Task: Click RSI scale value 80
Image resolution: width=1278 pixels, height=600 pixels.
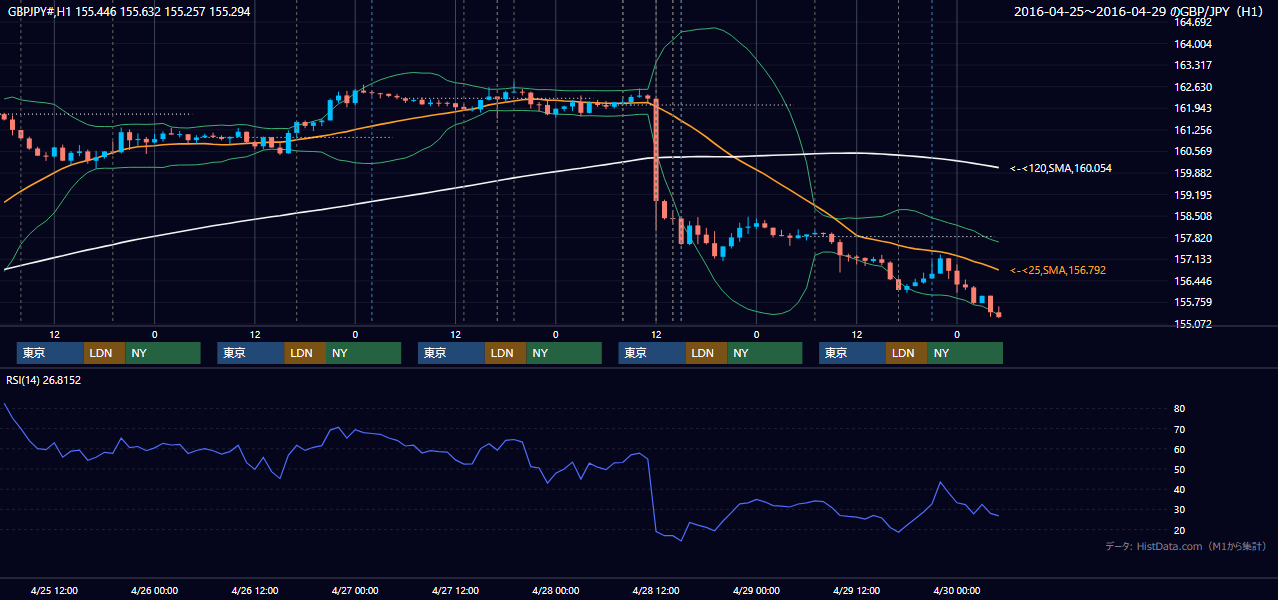Action: point(1180,409)
